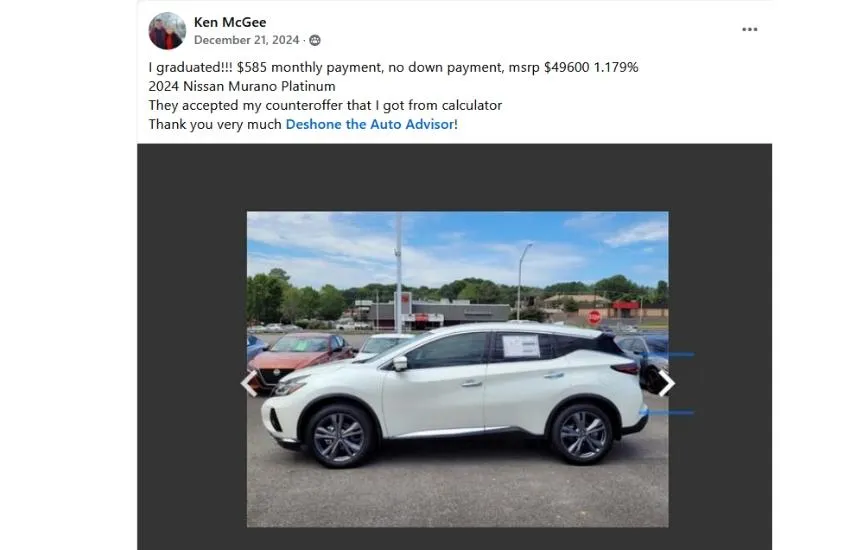850x550 pixels.
Task: Open Ken McGee's profile picture
Action: [x=167, y=31]
